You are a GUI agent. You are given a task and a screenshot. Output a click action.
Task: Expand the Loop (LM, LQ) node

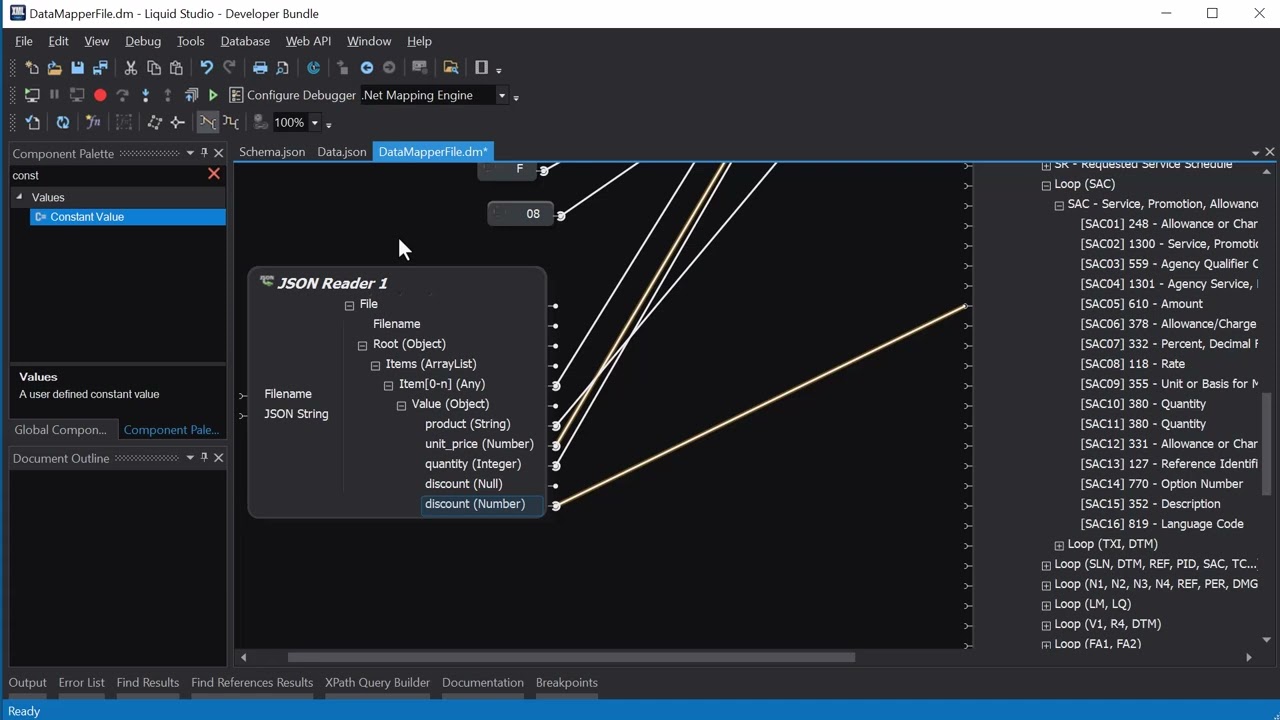[x=1046, y=605]
